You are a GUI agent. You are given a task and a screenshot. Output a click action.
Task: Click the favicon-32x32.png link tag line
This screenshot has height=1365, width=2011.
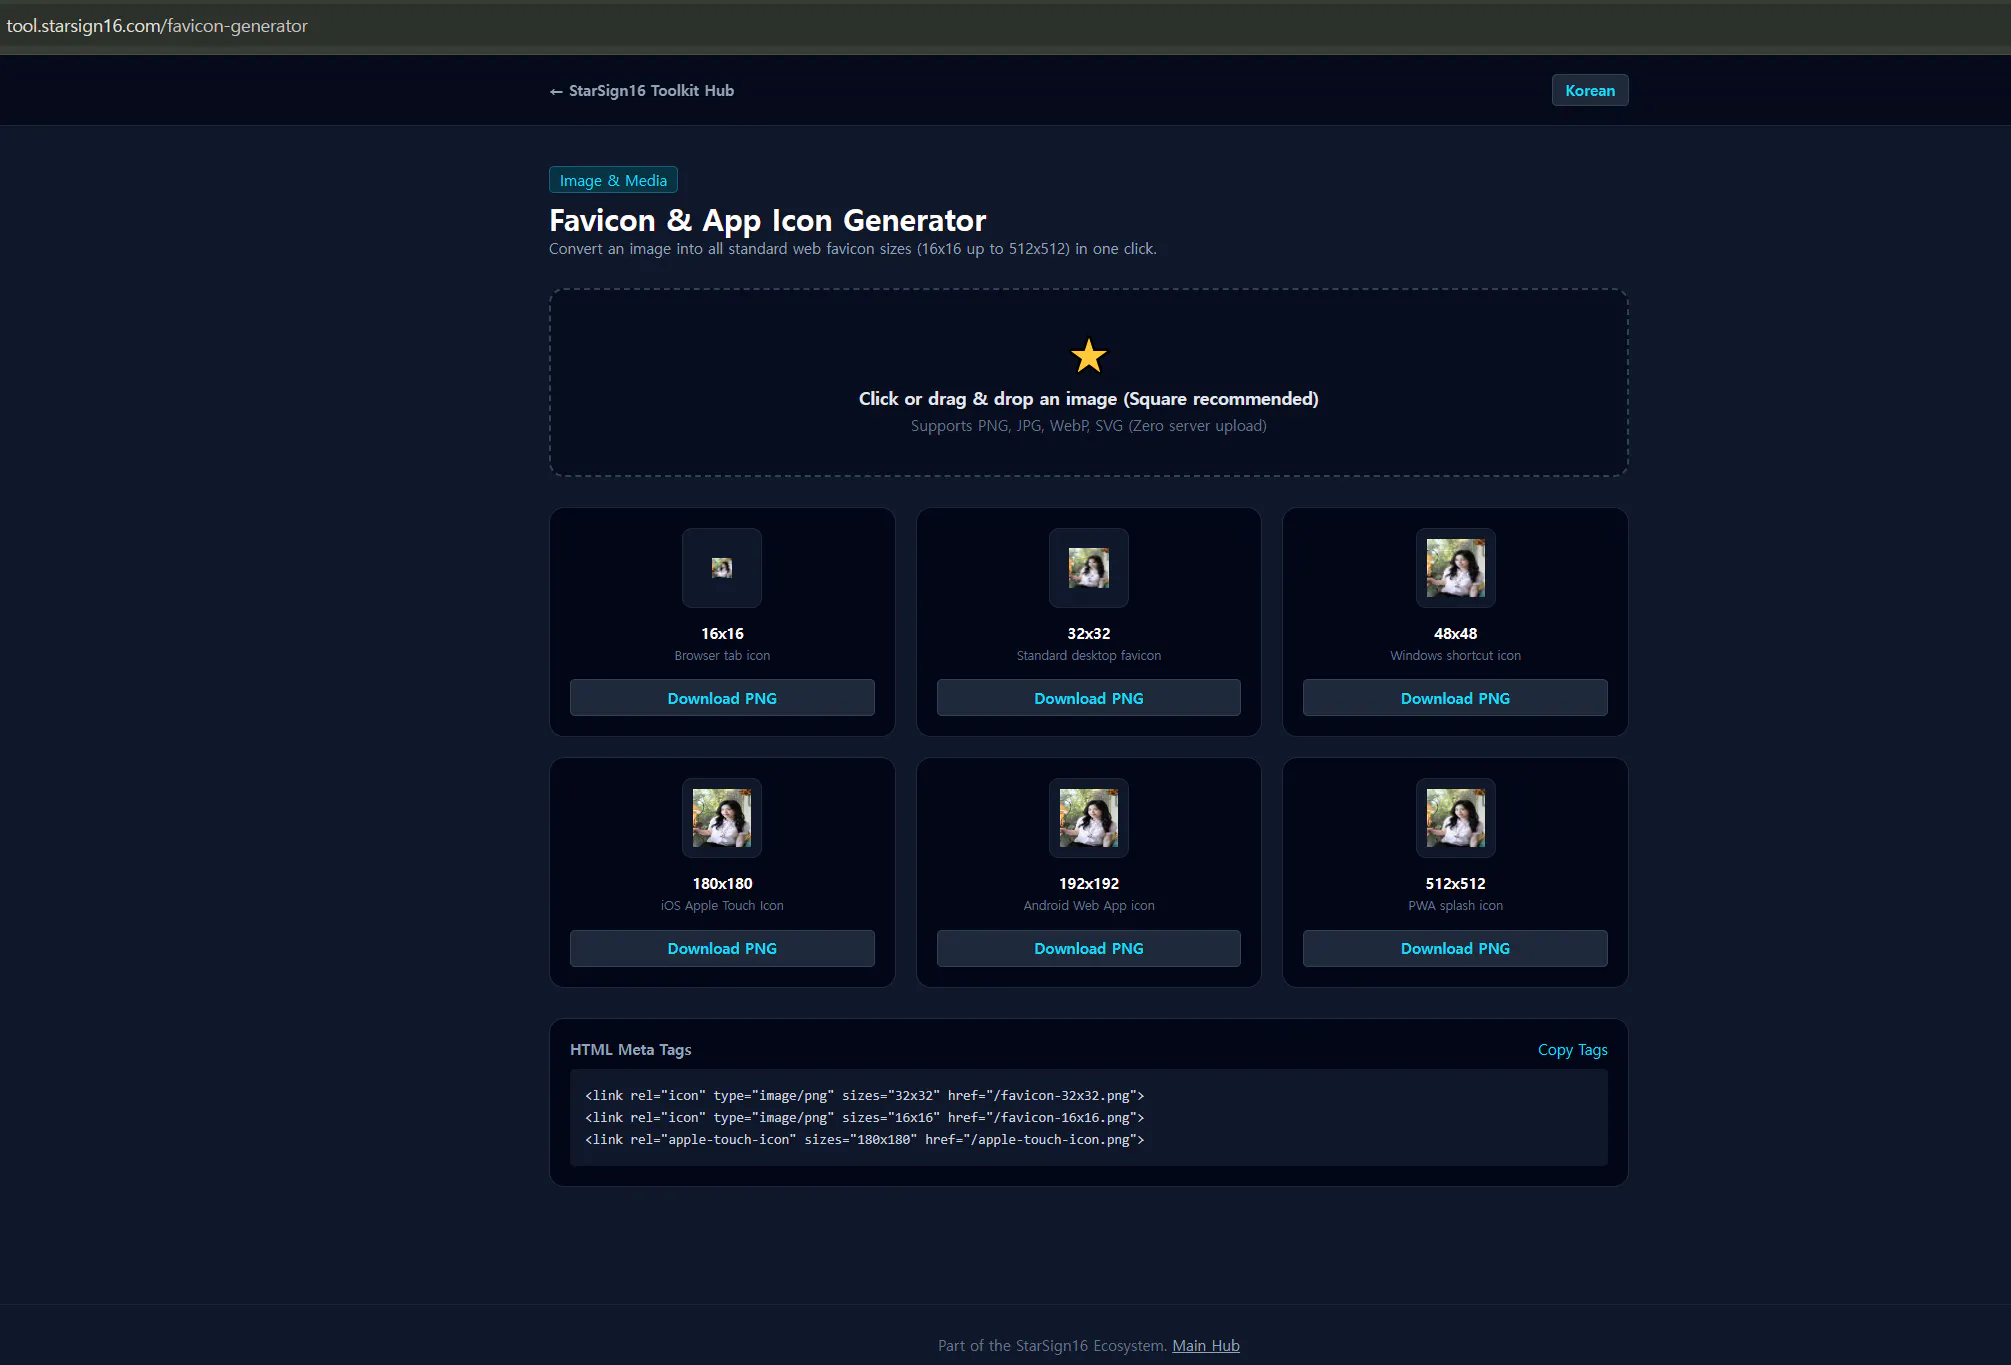tap(864, 1095)
